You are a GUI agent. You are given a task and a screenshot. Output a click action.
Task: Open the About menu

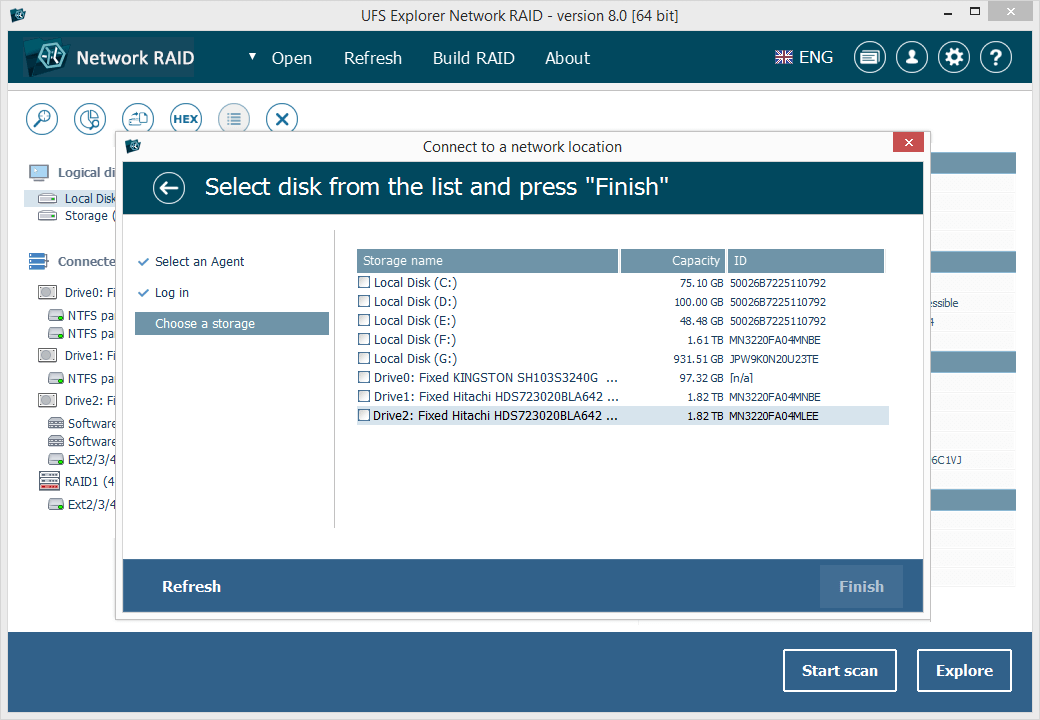point(567,58)
